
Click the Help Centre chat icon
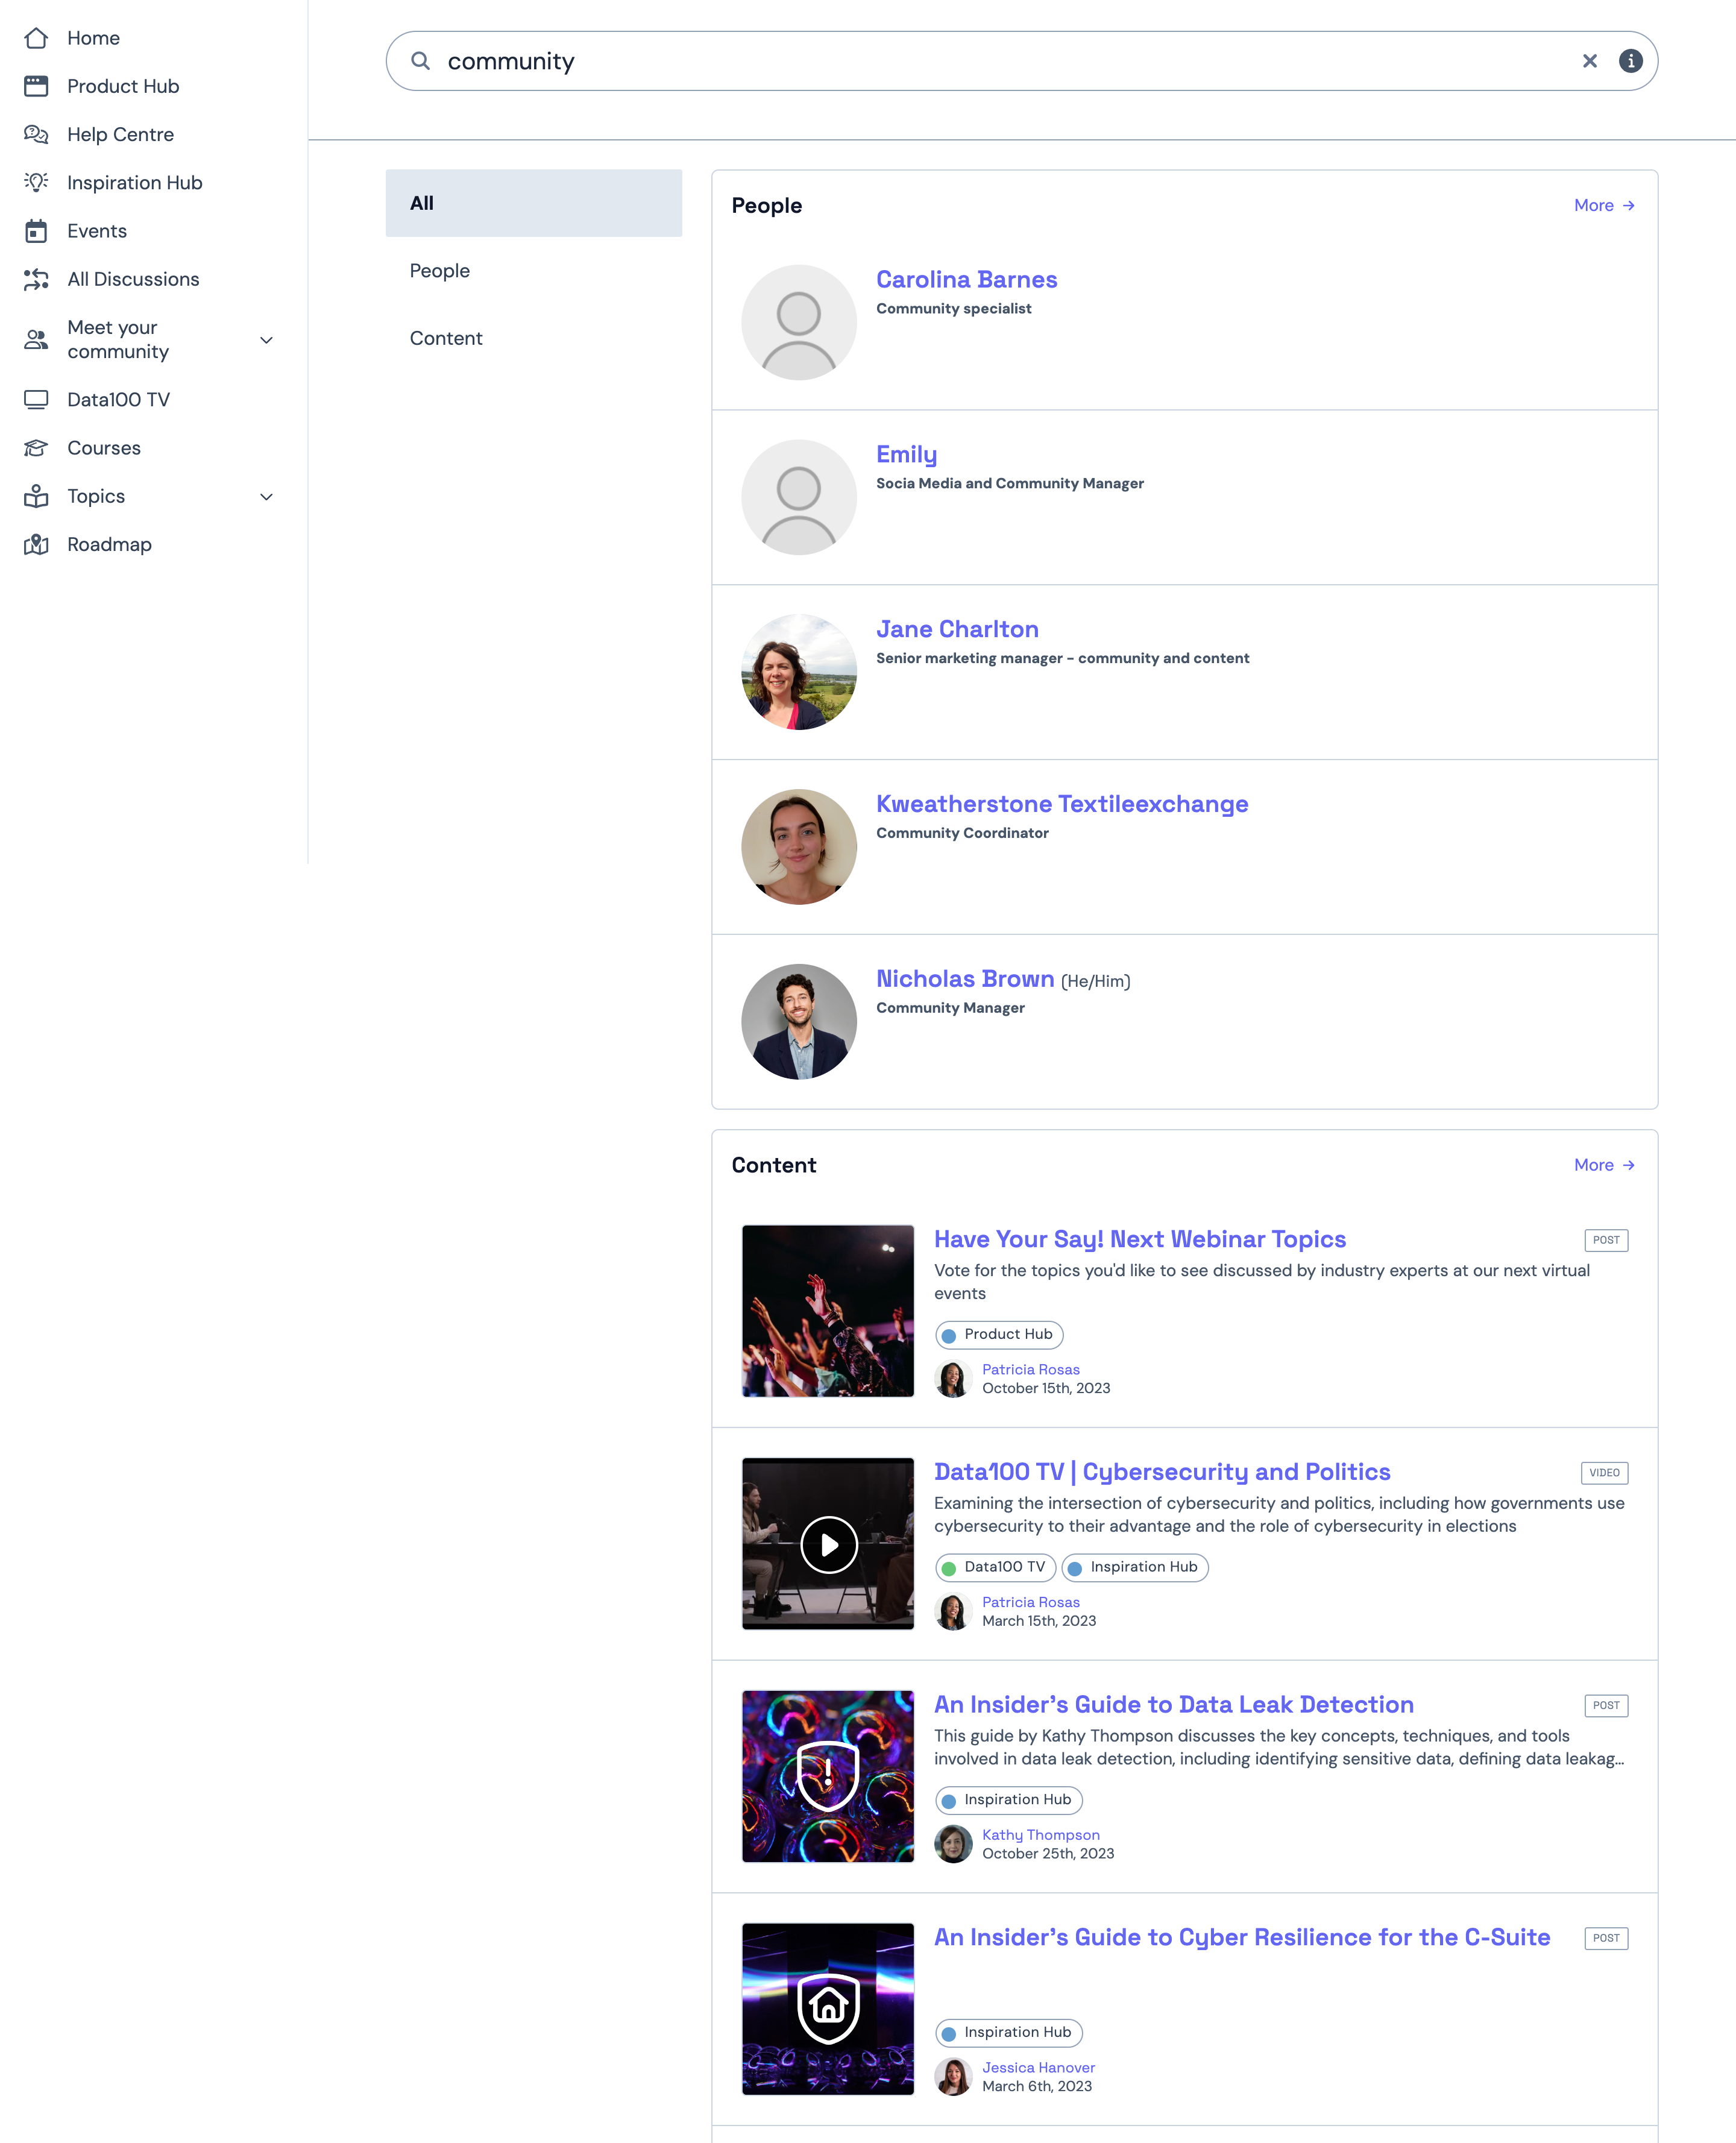36,134
